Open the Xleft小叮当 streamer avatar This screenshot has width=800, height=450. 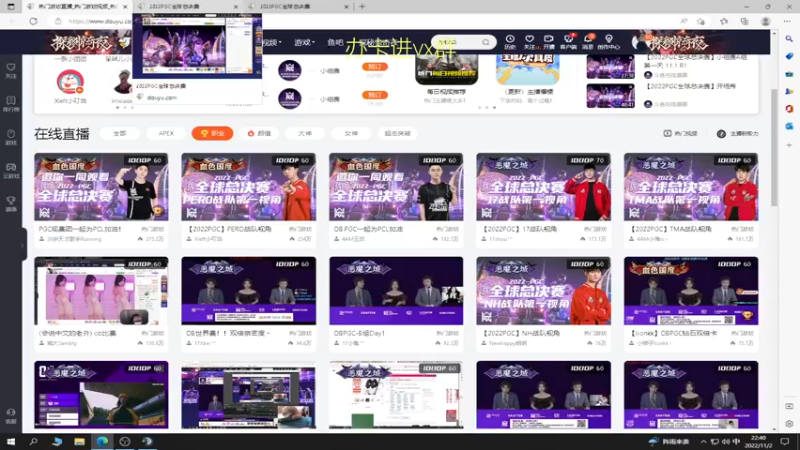coord(70,82)
